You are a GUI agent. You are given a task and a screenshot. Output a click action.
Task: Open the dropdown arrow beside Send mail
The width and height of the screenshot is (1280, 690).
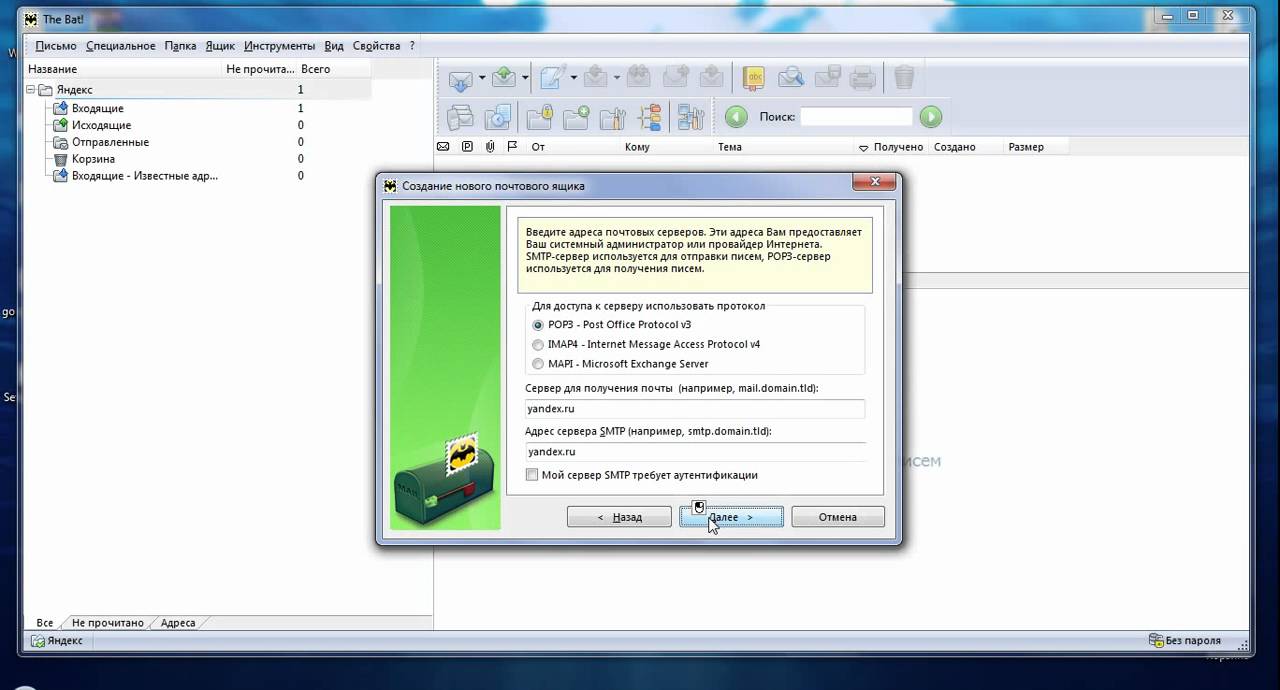coord(525,78)
